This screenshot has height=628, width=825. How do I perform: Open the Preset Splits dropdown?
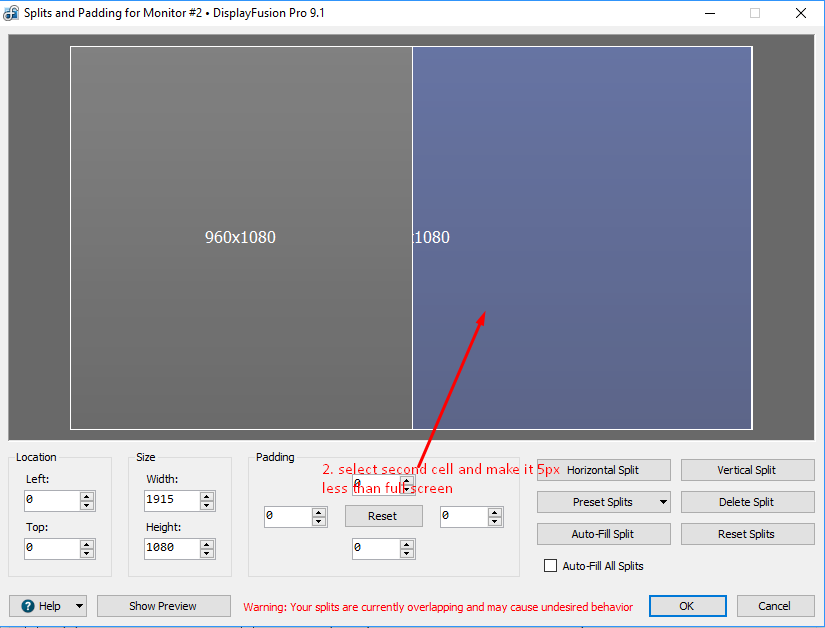[663, 502]
